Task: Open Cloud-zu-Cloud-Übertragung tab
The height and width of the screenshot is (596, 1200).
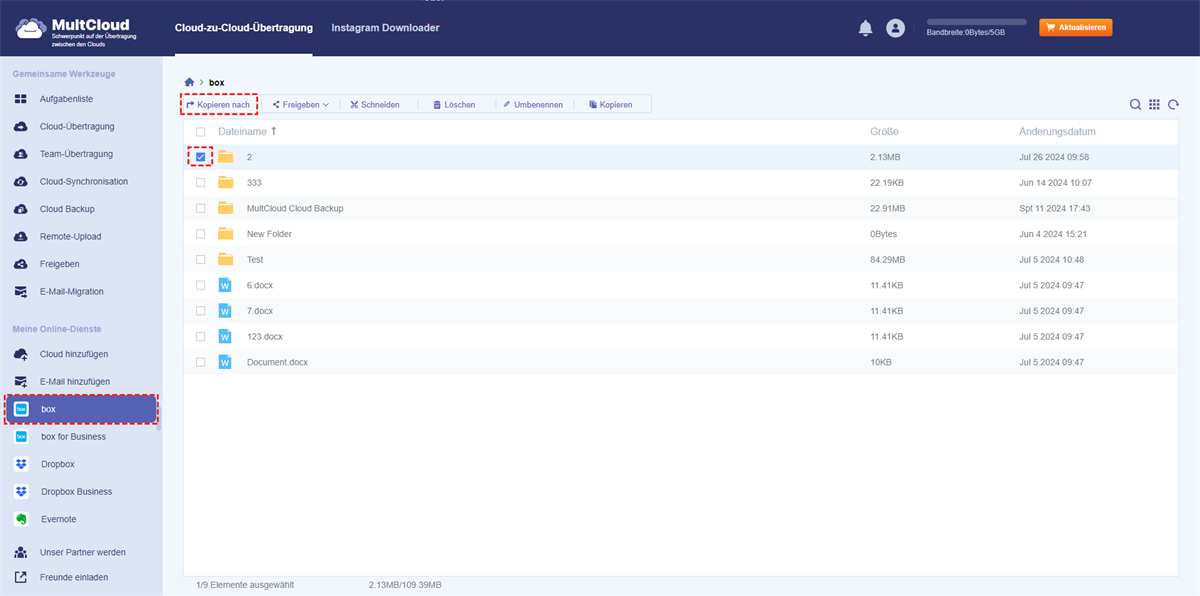Action: (x=243, y=28)
